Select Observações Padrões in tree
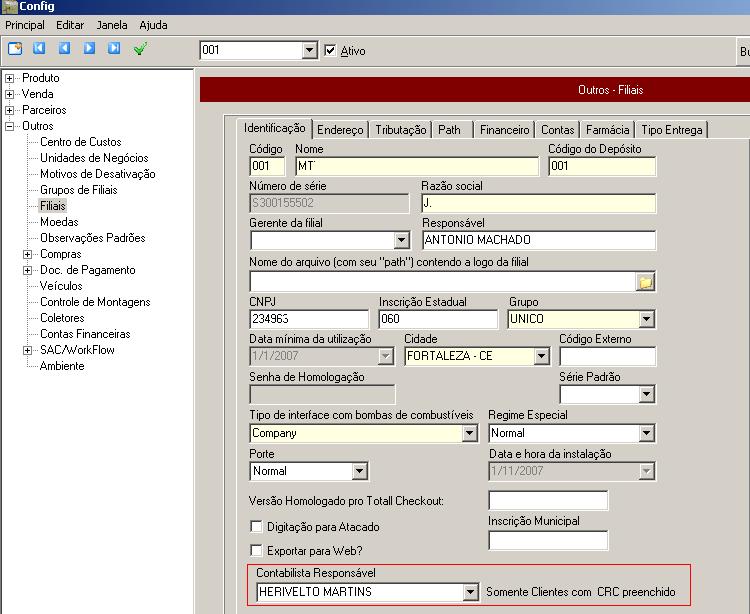 tap(93, 238)
